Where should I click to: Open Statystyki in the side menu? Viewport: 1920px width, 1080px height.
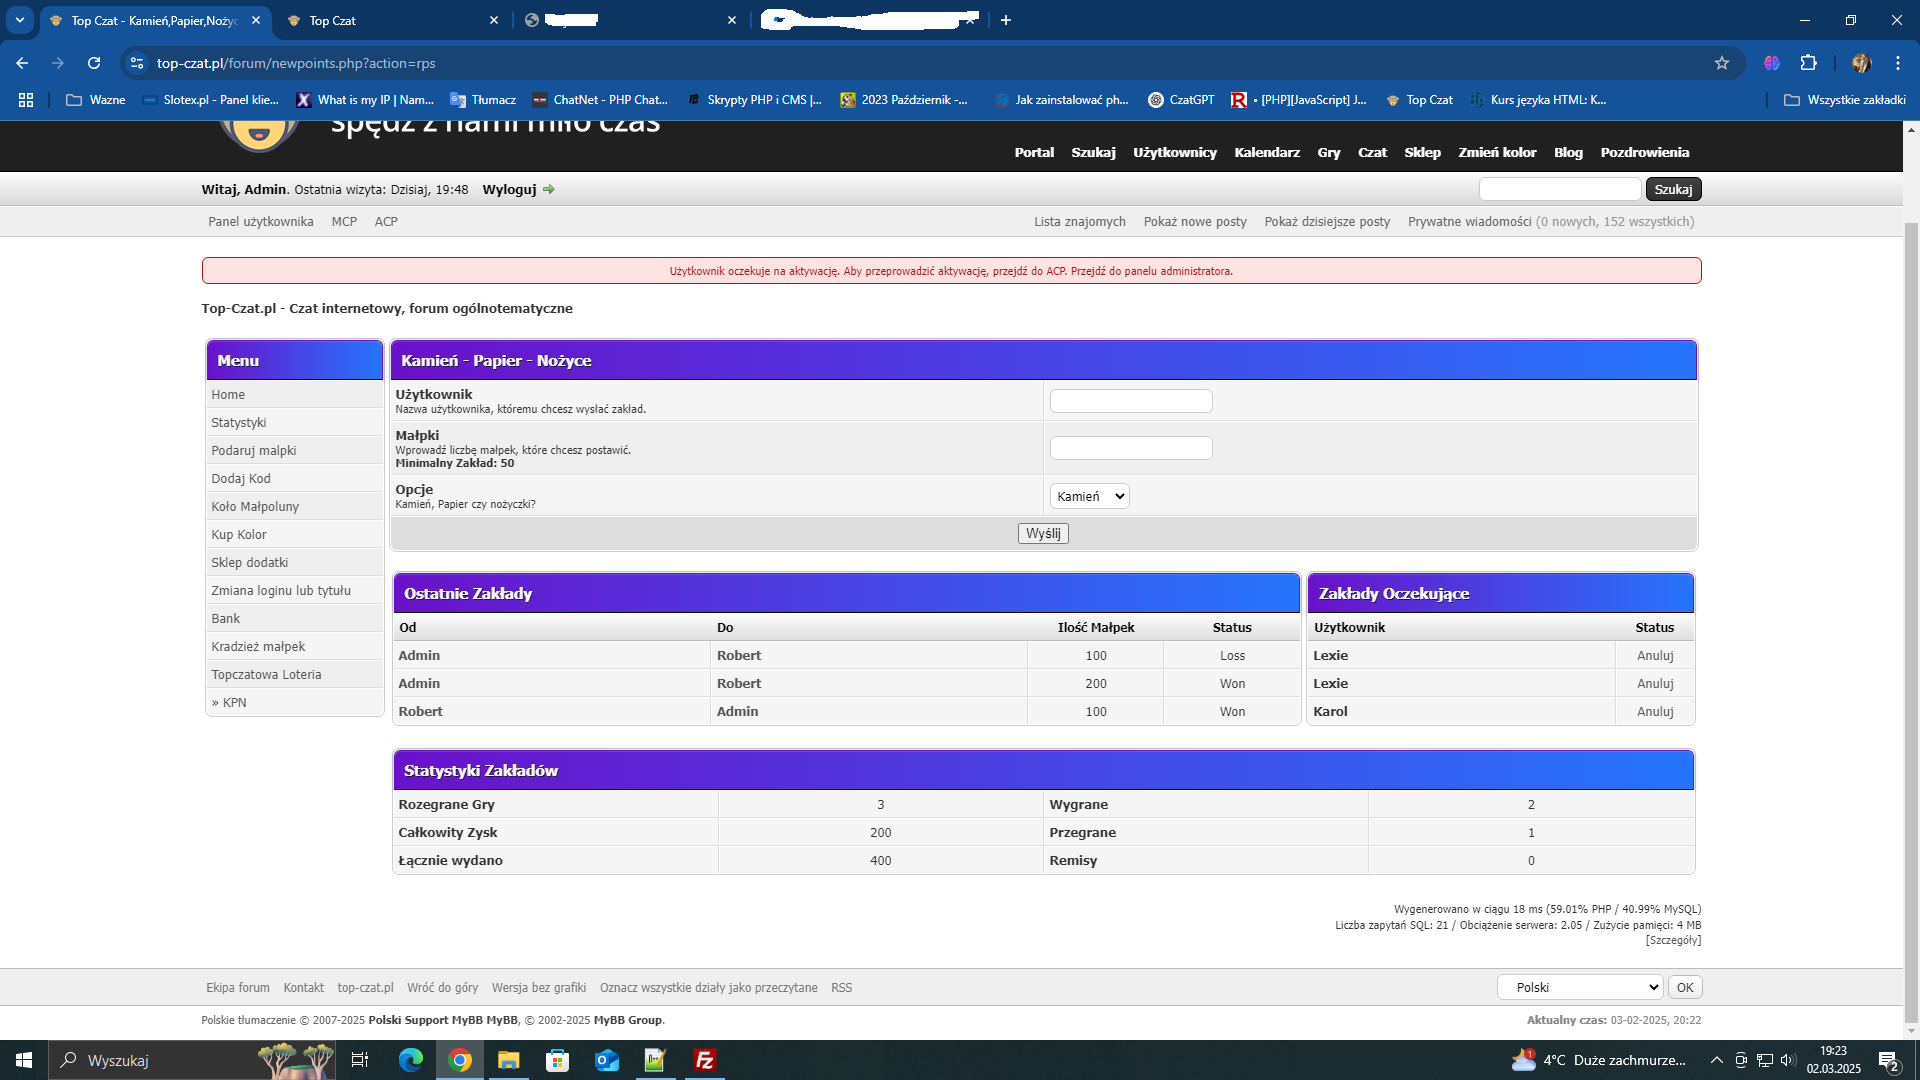point(239,422)
